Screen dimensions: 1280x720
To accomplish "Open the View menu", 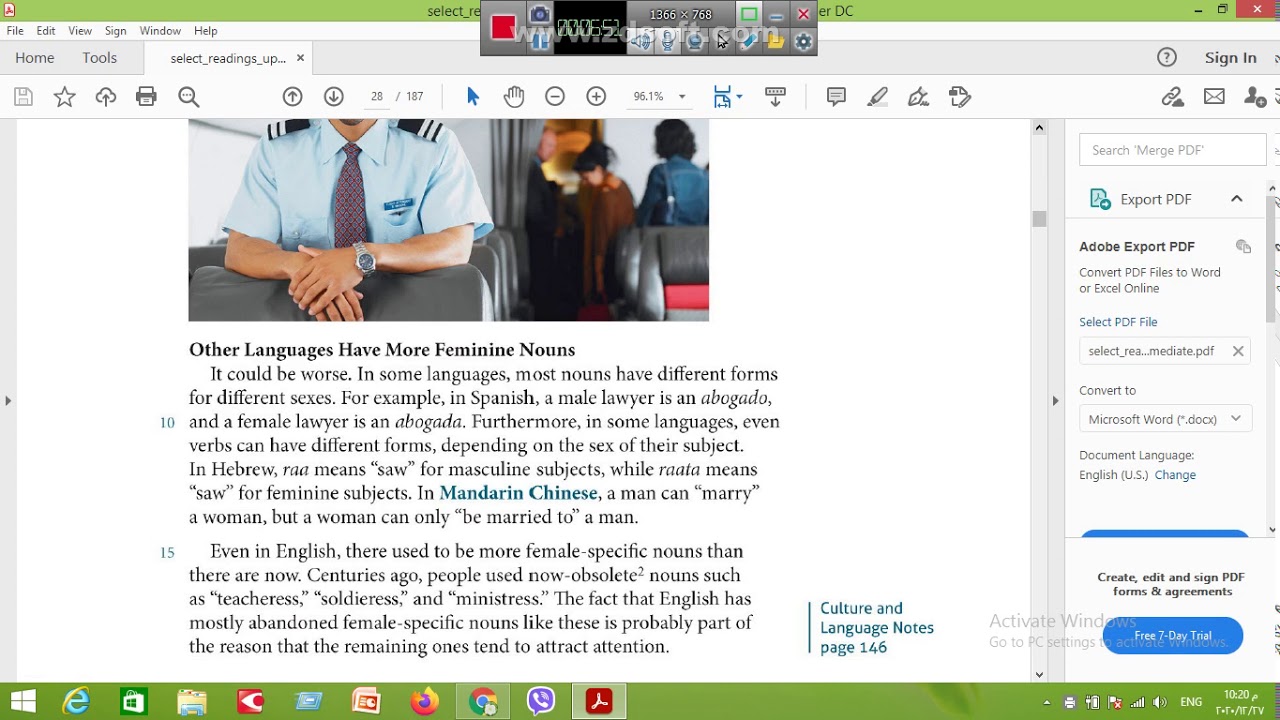I will pyautogui.click(x=80, y=31).
